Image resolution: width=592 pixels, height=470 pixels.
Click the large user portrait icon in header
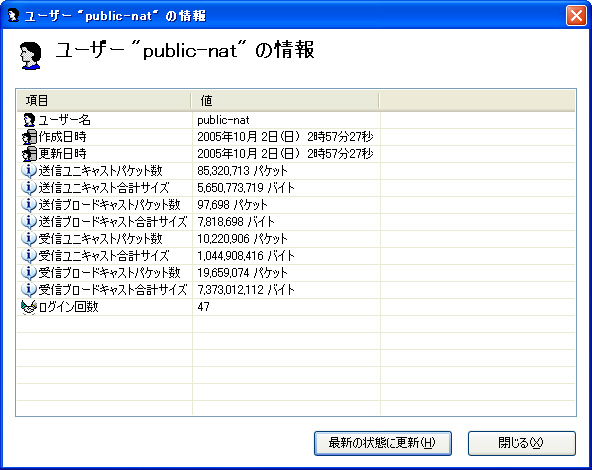click(30, 56)
